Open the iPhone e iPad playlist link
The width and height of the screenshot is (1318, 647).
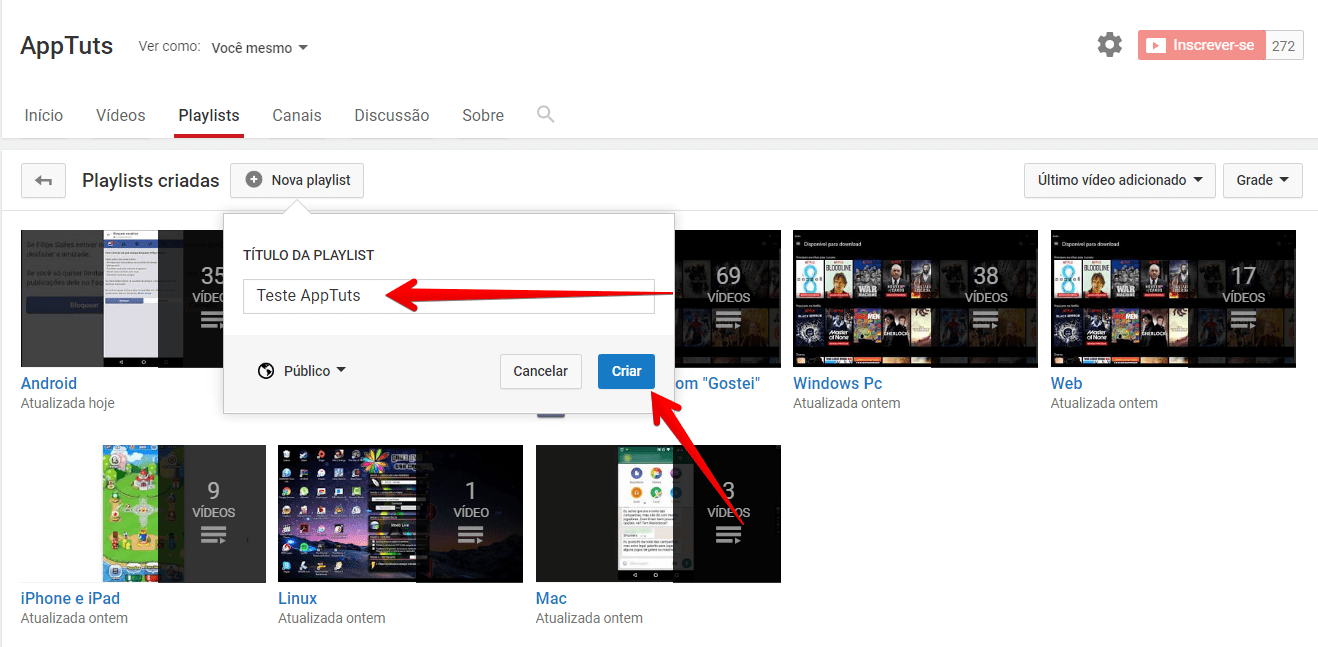(x=70, y=598)
